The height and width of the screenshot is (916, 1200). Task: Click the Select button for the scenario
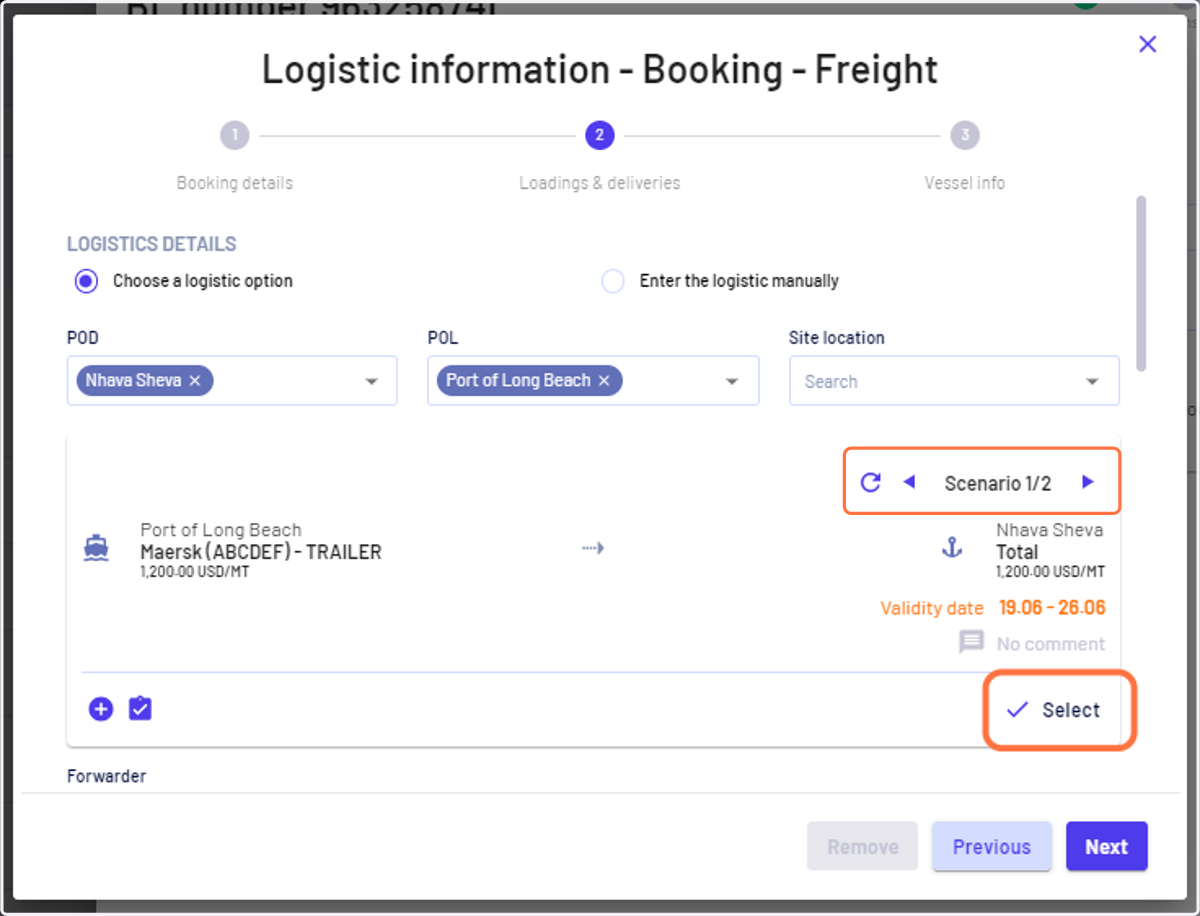[x=1054, y=710]
